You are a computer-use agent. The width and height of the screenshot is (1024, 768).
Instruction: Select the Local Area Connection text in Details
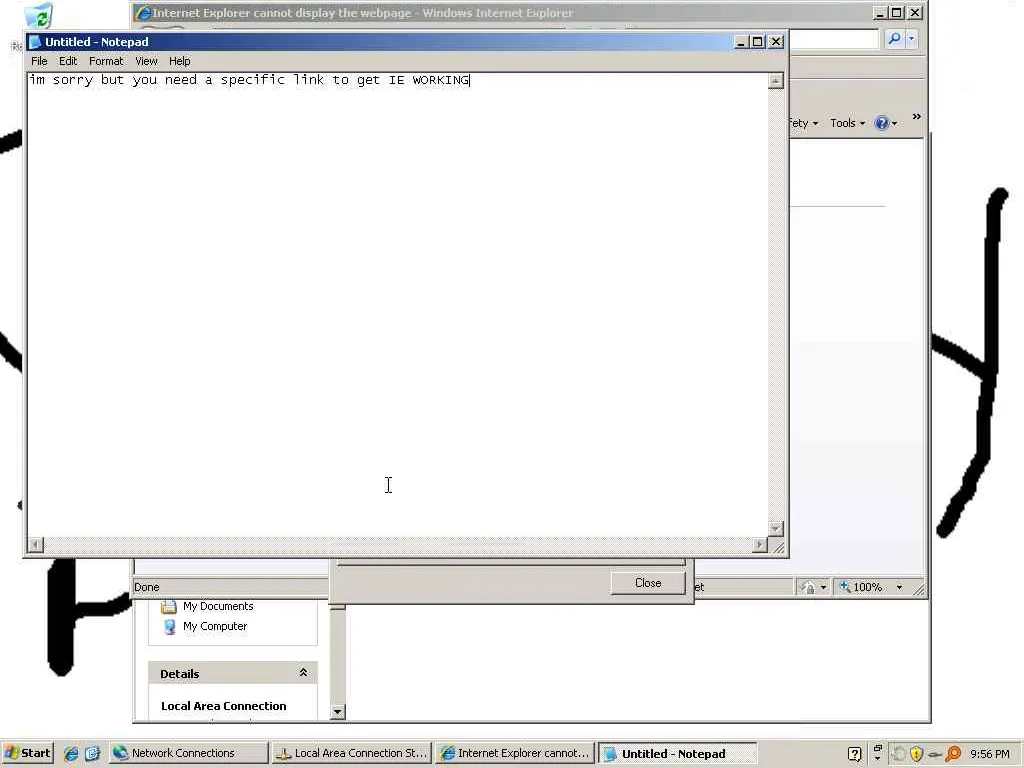coord(223,706)
